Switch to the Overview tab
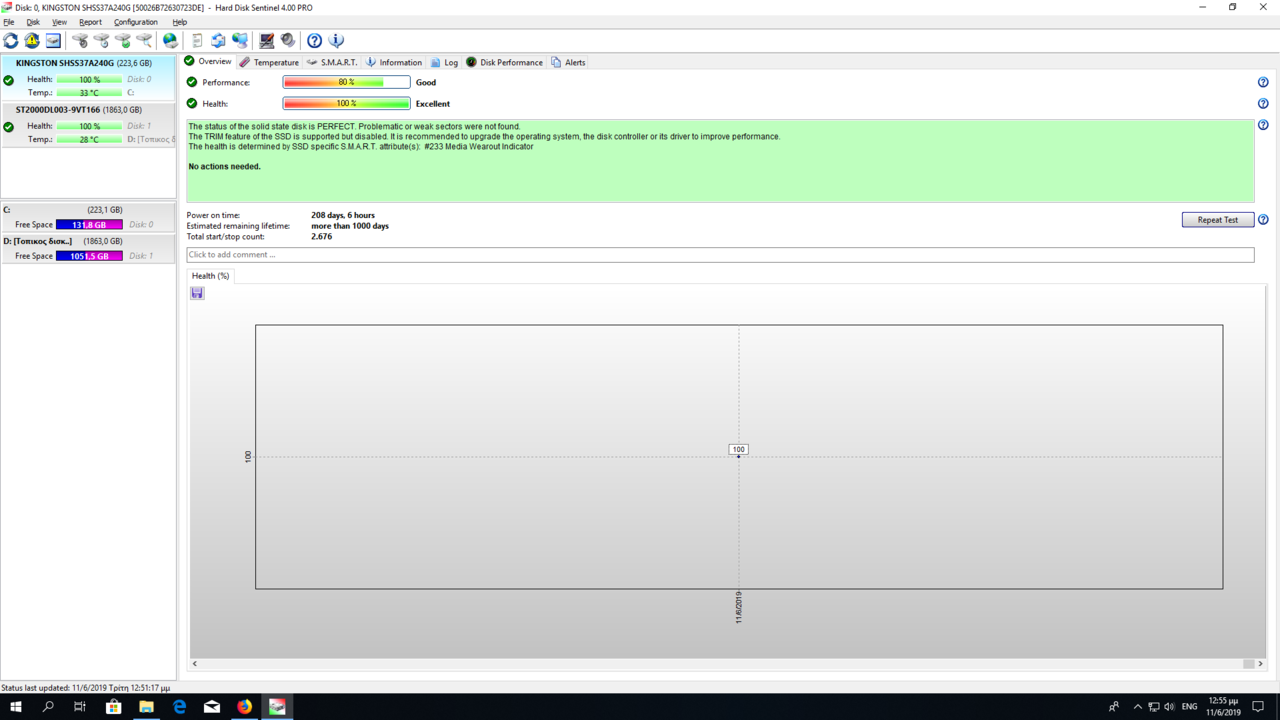Image resolution: width=1280 pixels, height=720 pixels. tap(208, 61)
